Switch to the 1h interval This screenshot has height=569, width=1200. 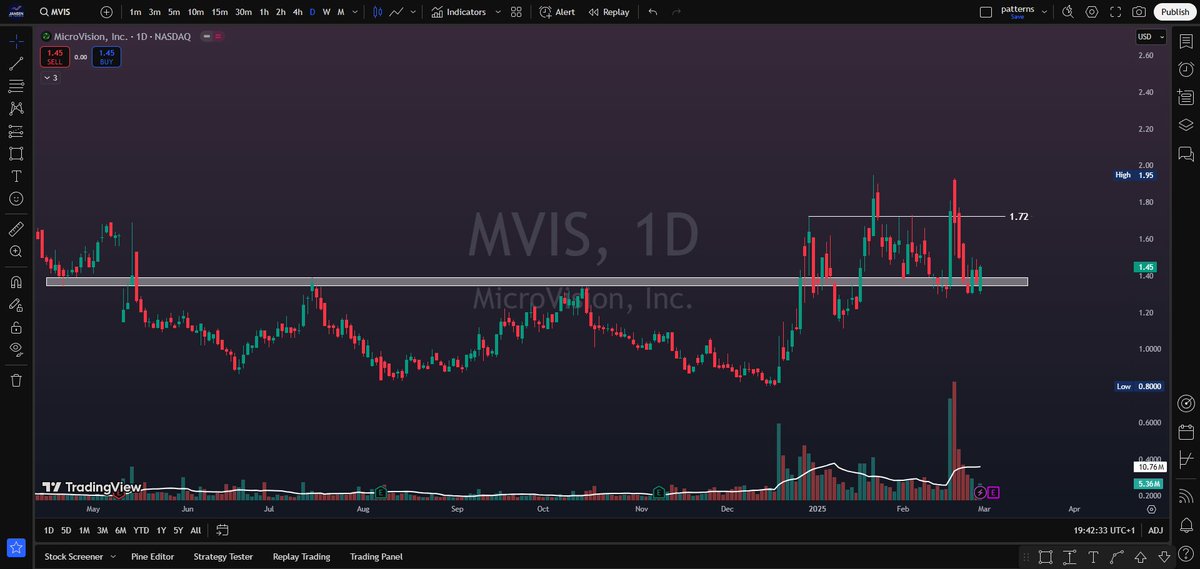click(264, 12)
